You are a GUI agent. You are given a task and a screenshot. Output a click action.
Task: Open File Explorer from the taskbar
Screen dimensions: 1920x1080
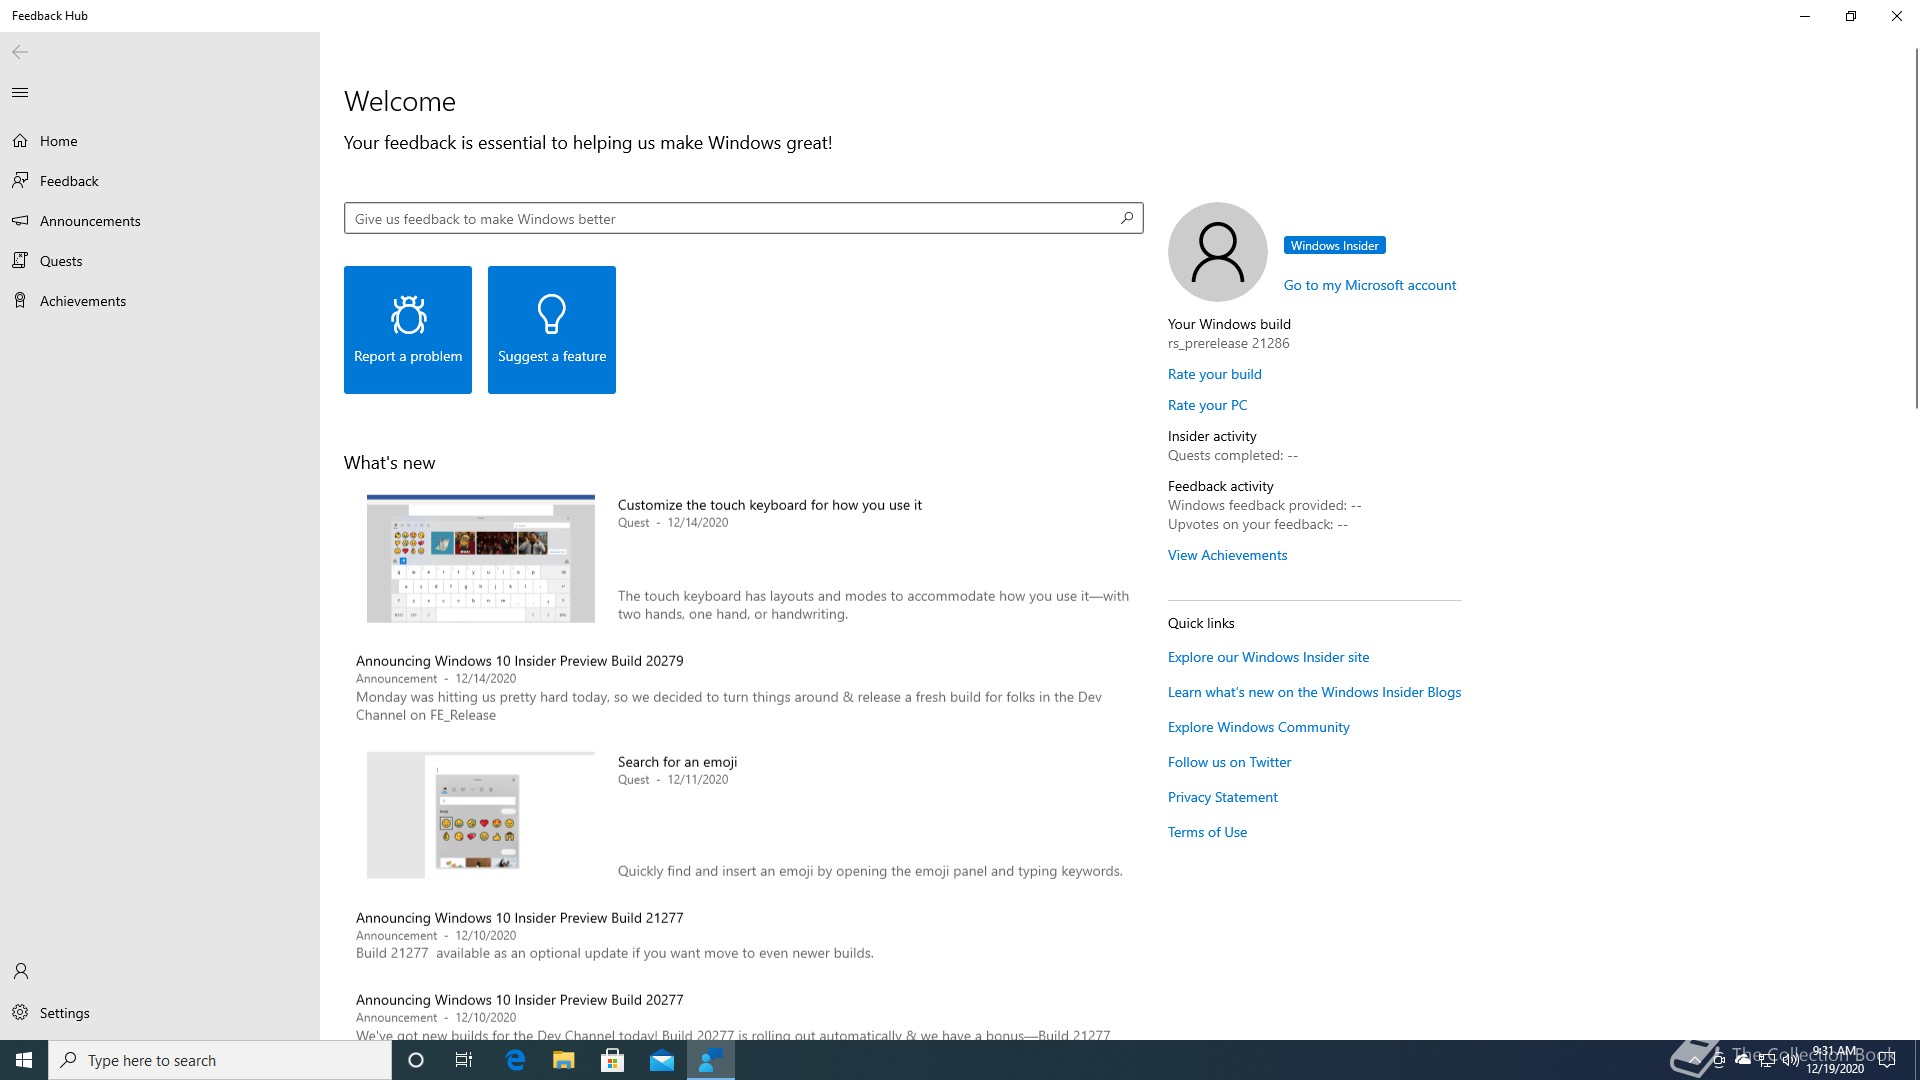pos(564,1060)
